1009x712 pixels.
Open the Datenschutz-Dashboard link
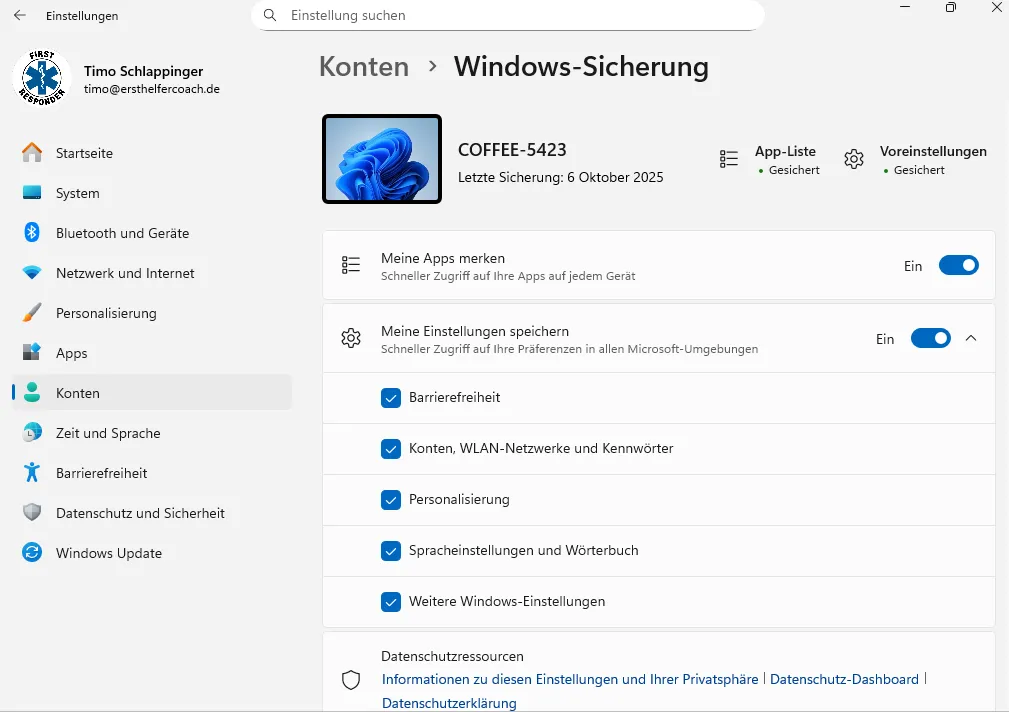click(x=844, y=679)
